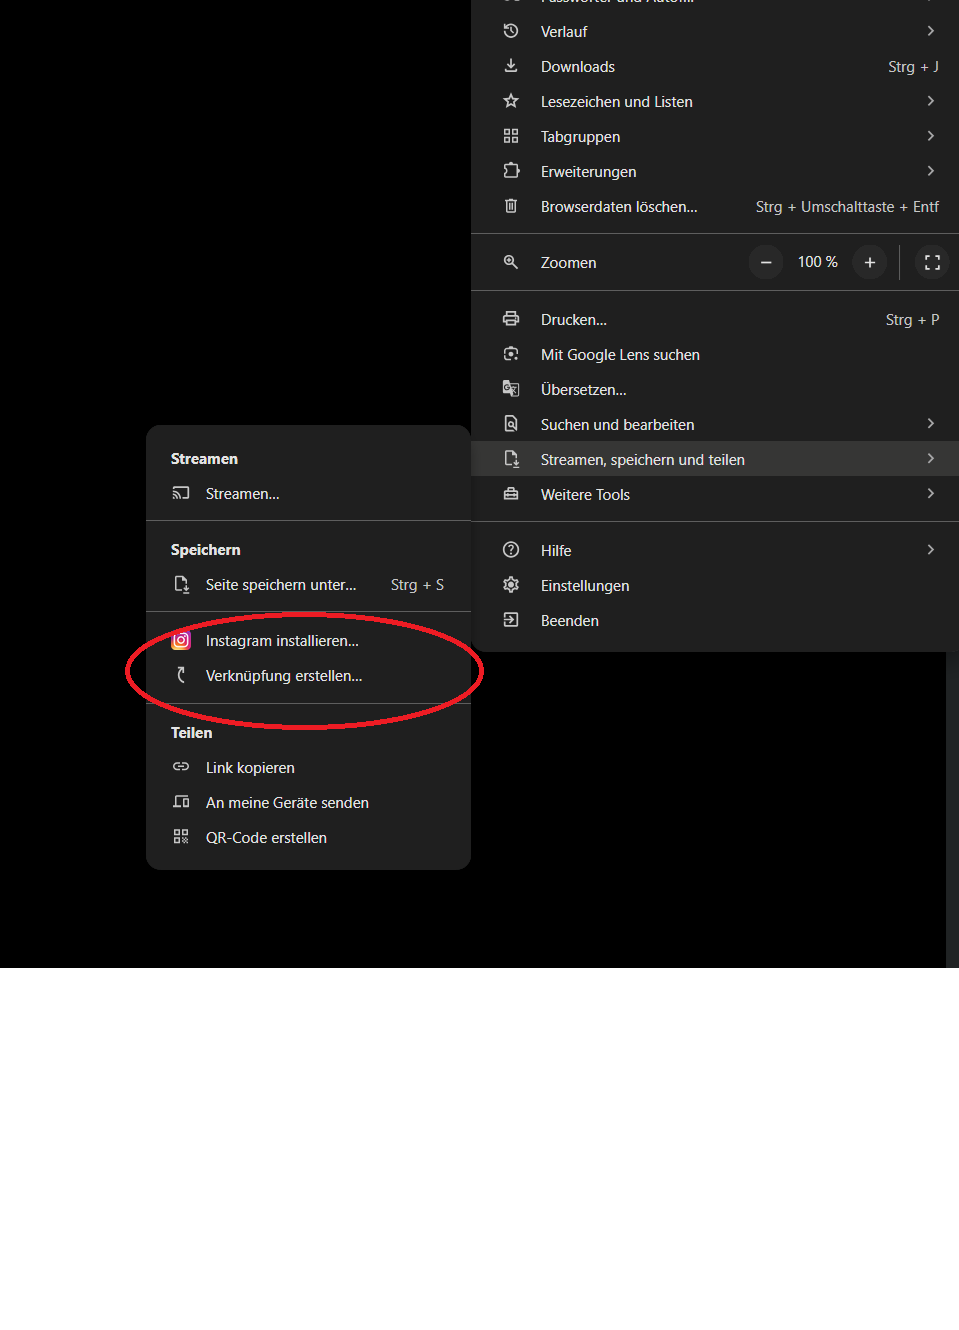Image resolution: width=959 pixels, height=1330 pixels.
Task: Click the Hilfe question mark icon
Action: click(511, 550)
